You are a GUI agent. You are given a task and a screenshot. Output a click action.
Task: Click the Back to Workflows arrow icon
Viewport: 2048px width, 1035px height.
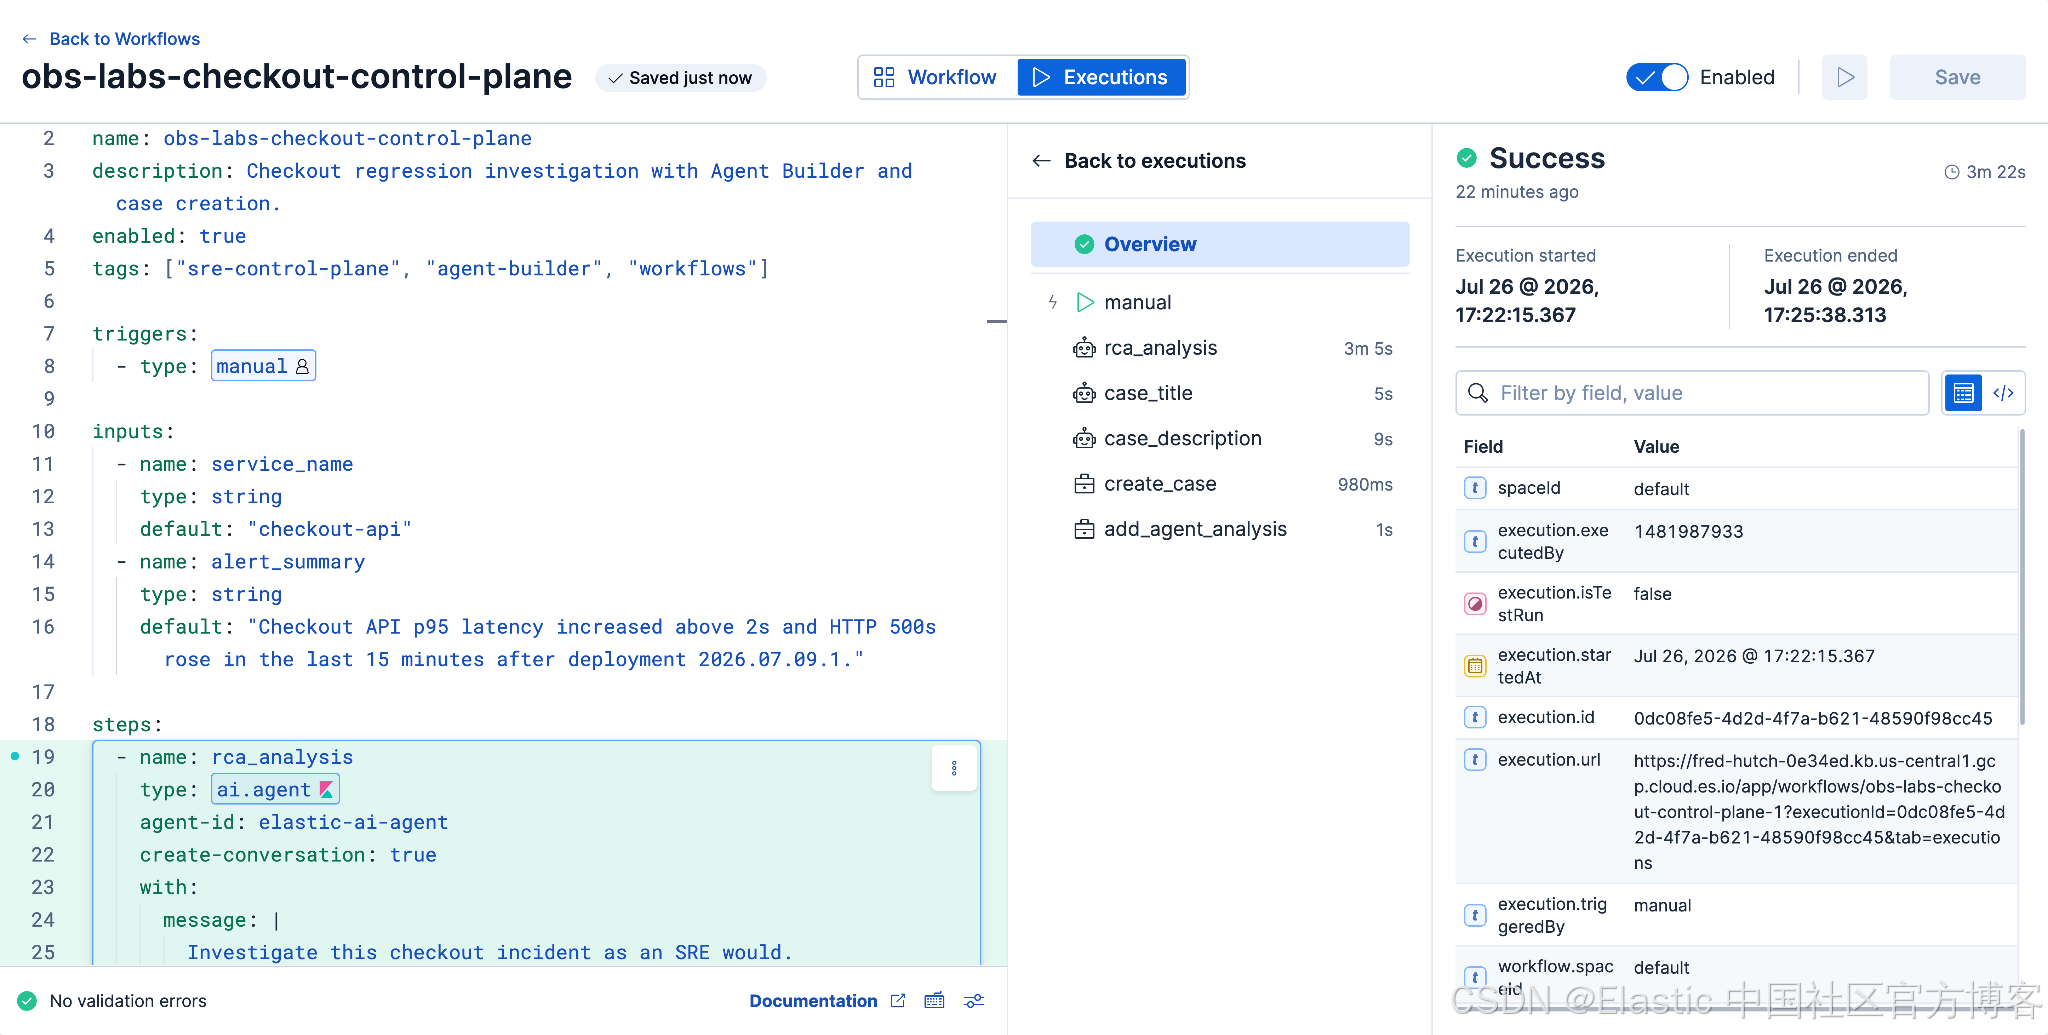coord(29,39)
